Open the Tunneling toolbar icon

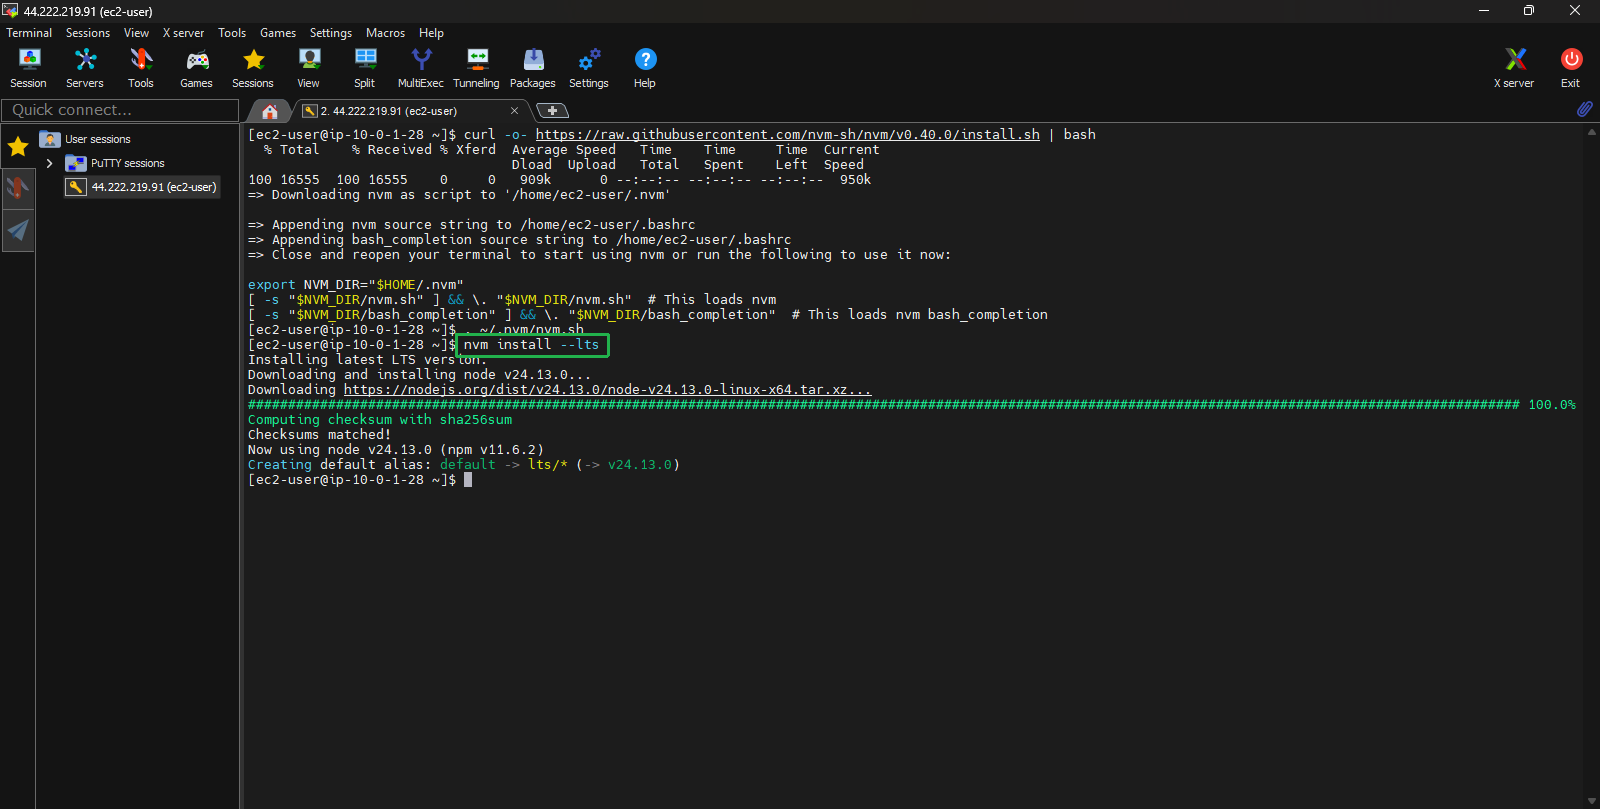click(477, 68)
